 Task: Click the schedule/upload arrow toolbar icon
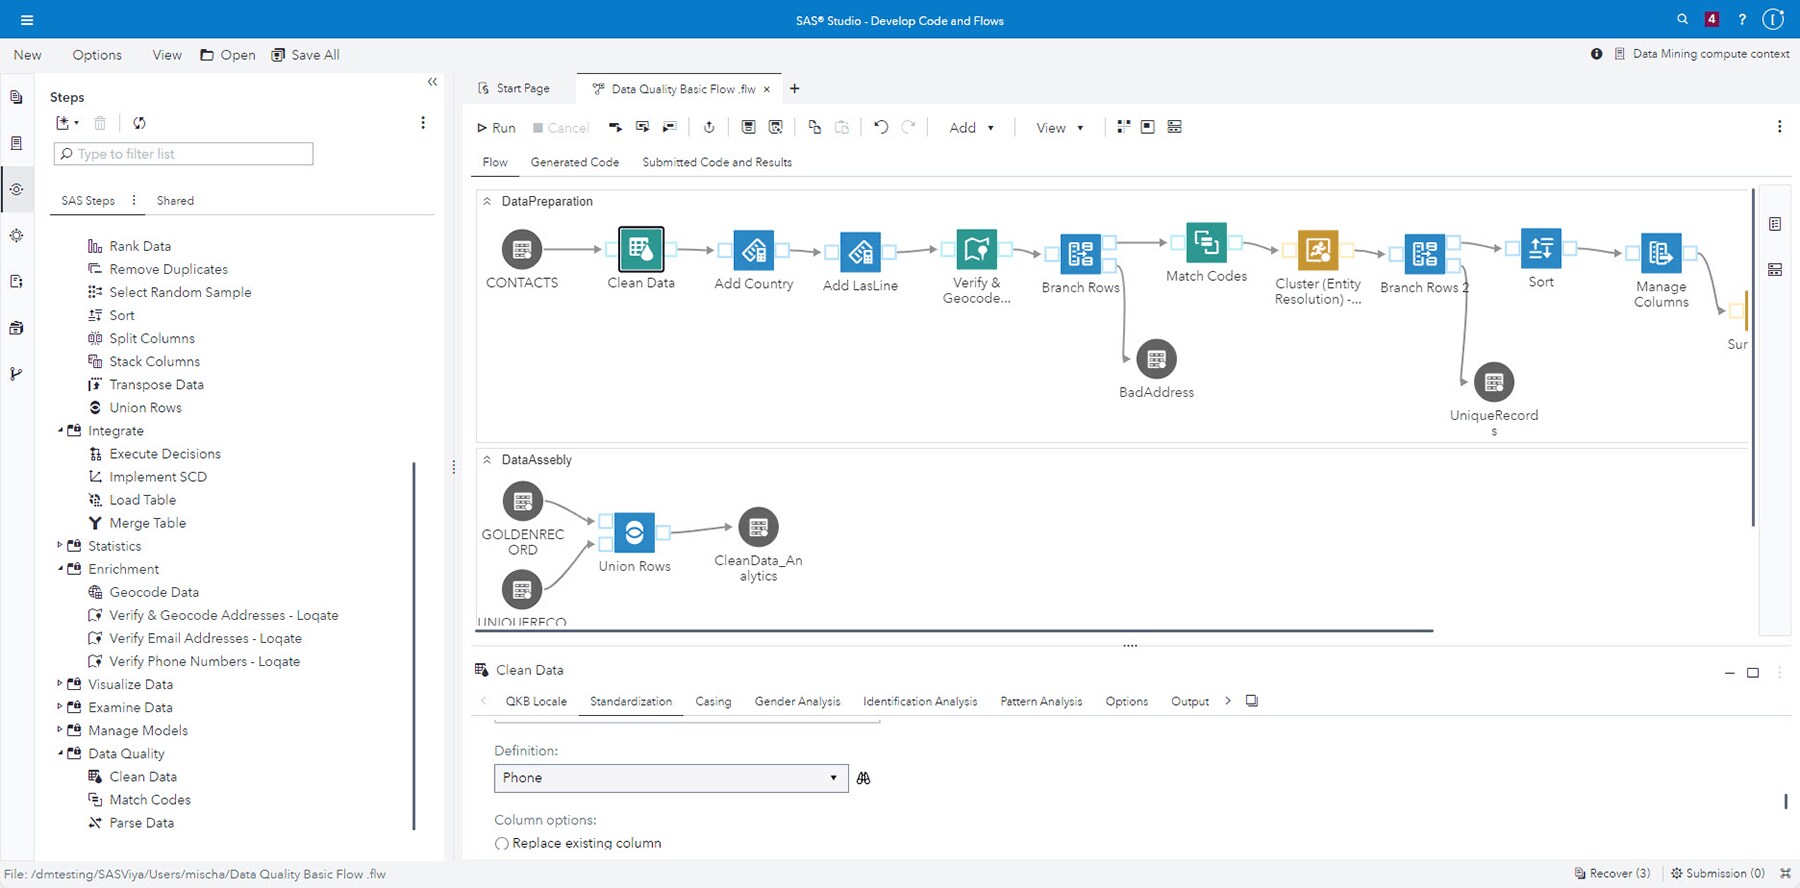click(709, 127)
